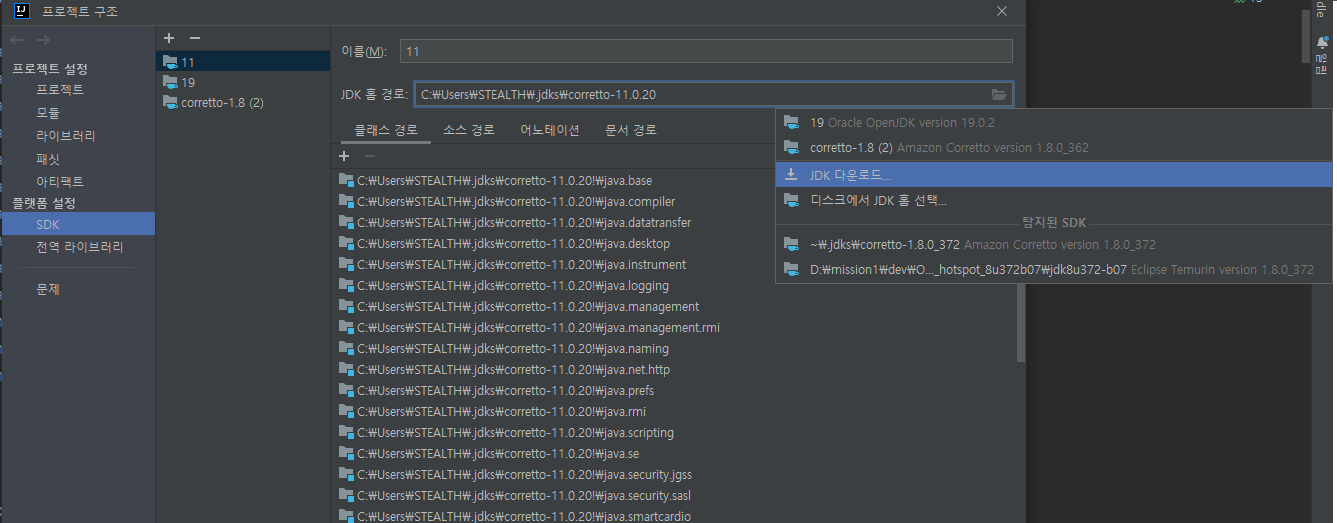Open 패싯 settings page

pyautogui.click(x=48, y=159)
